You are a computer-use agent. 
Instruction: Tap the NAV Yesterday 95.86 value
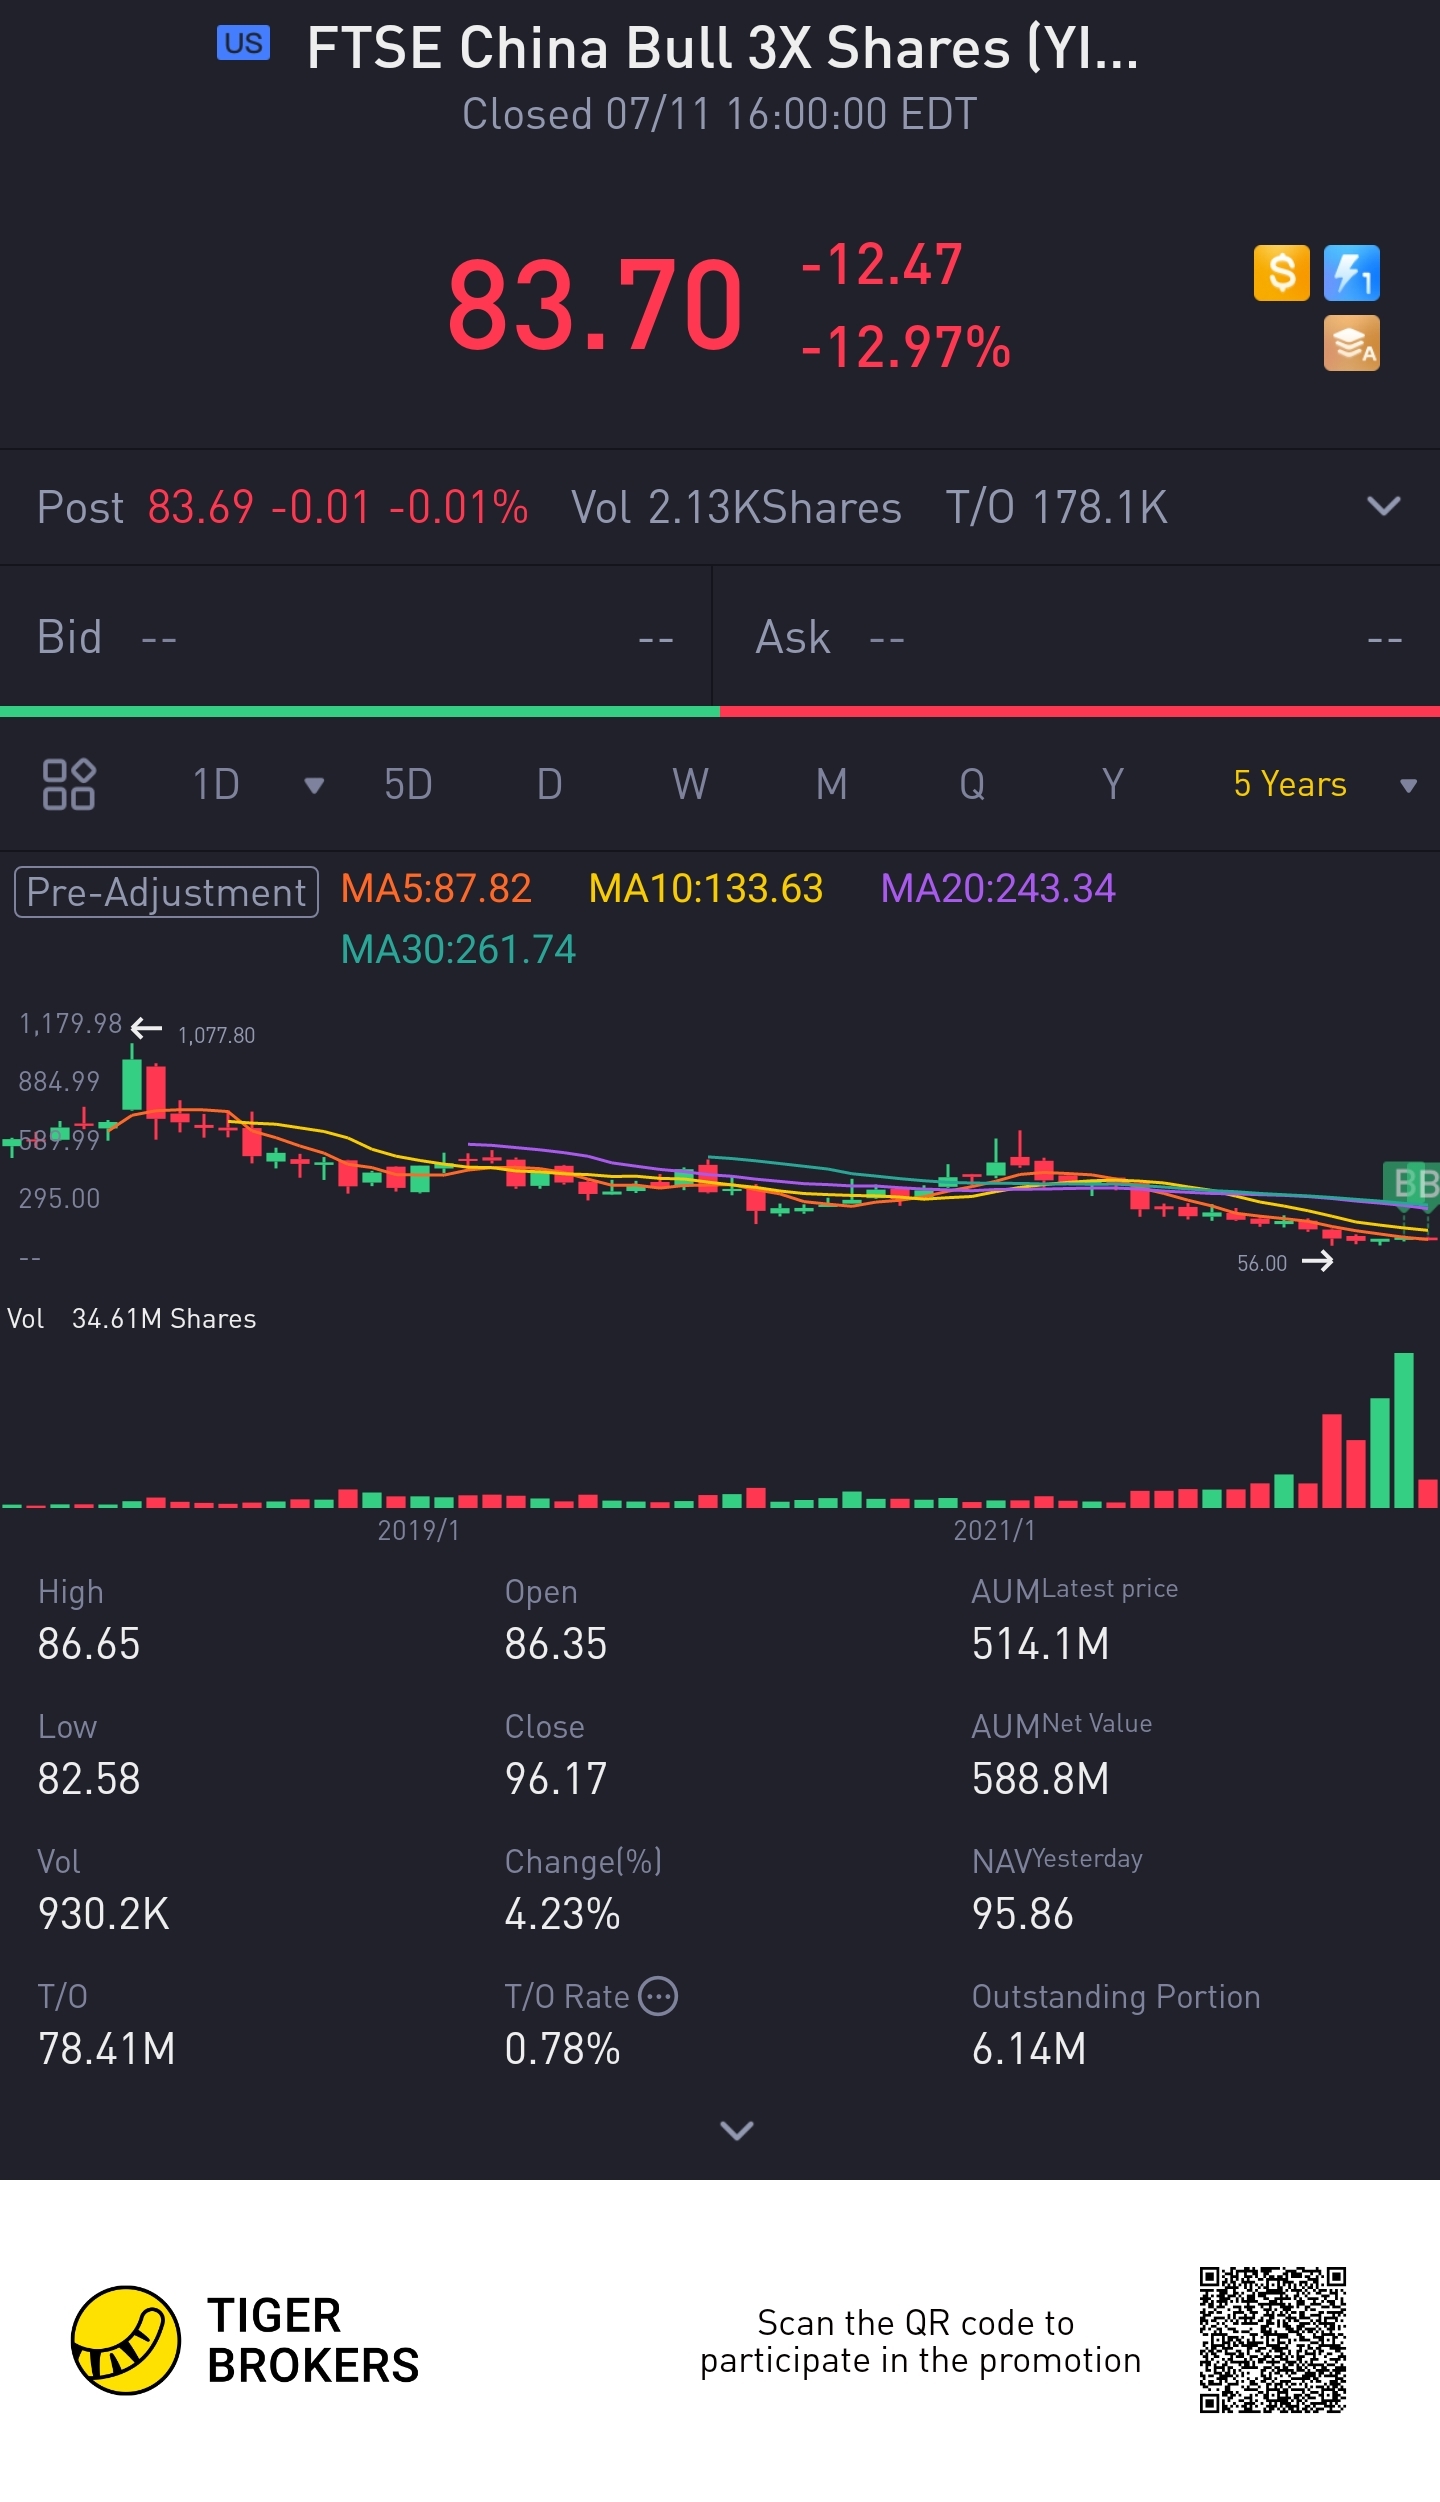[x=1023, y=1914]
